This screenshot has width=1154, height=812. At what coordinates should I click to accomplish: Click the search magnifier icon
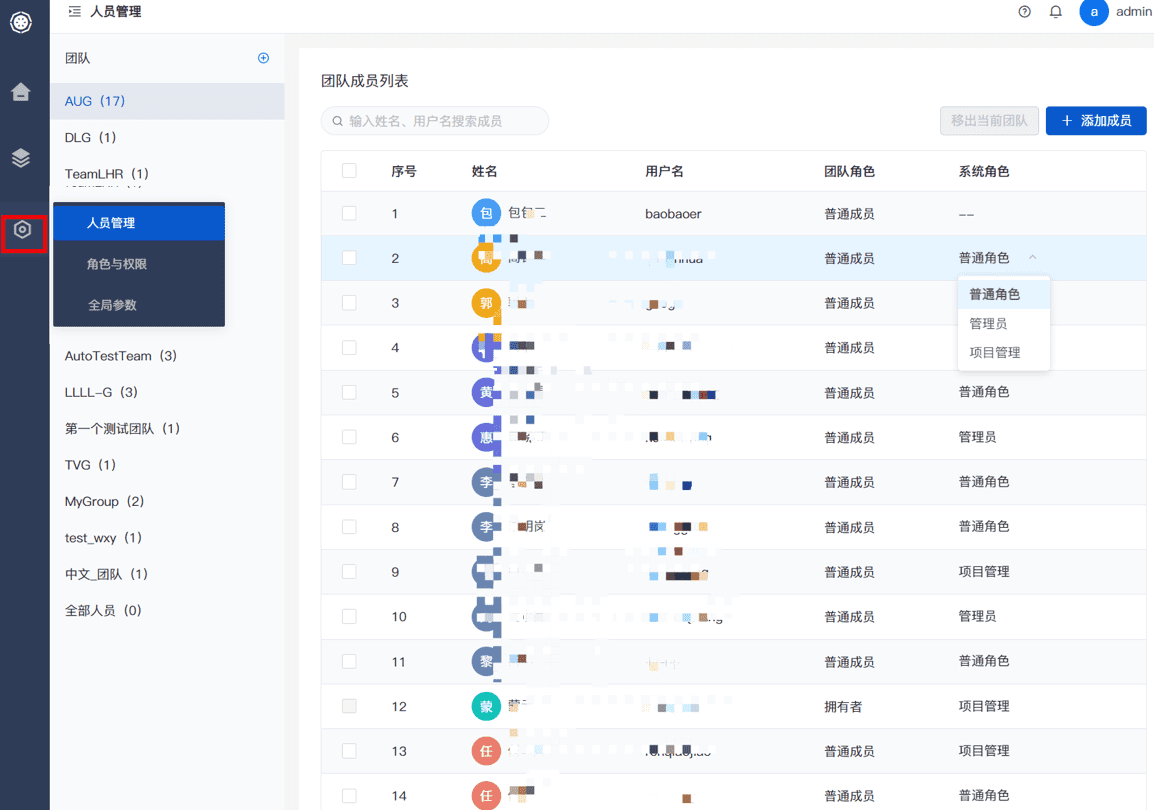tap(337, 121)
